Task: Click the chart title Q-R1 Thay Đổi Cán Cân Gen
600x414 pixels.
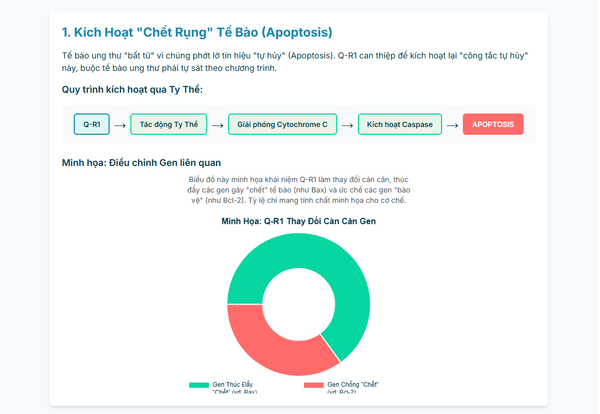Action: tap(298, 220)
